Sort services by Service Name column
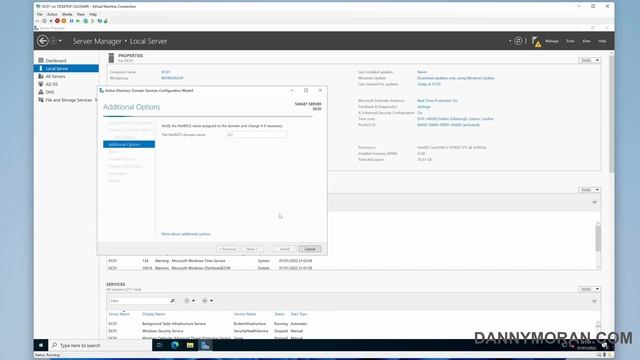 click(x=245, y=314)
